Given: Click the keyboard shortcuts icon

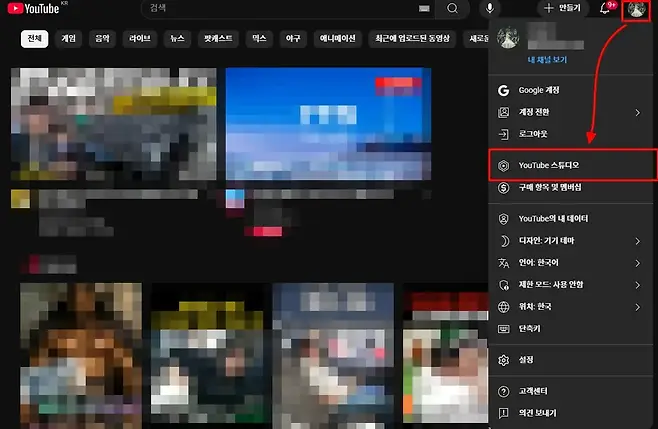Looking at the screenshot, I should point(504,329).
